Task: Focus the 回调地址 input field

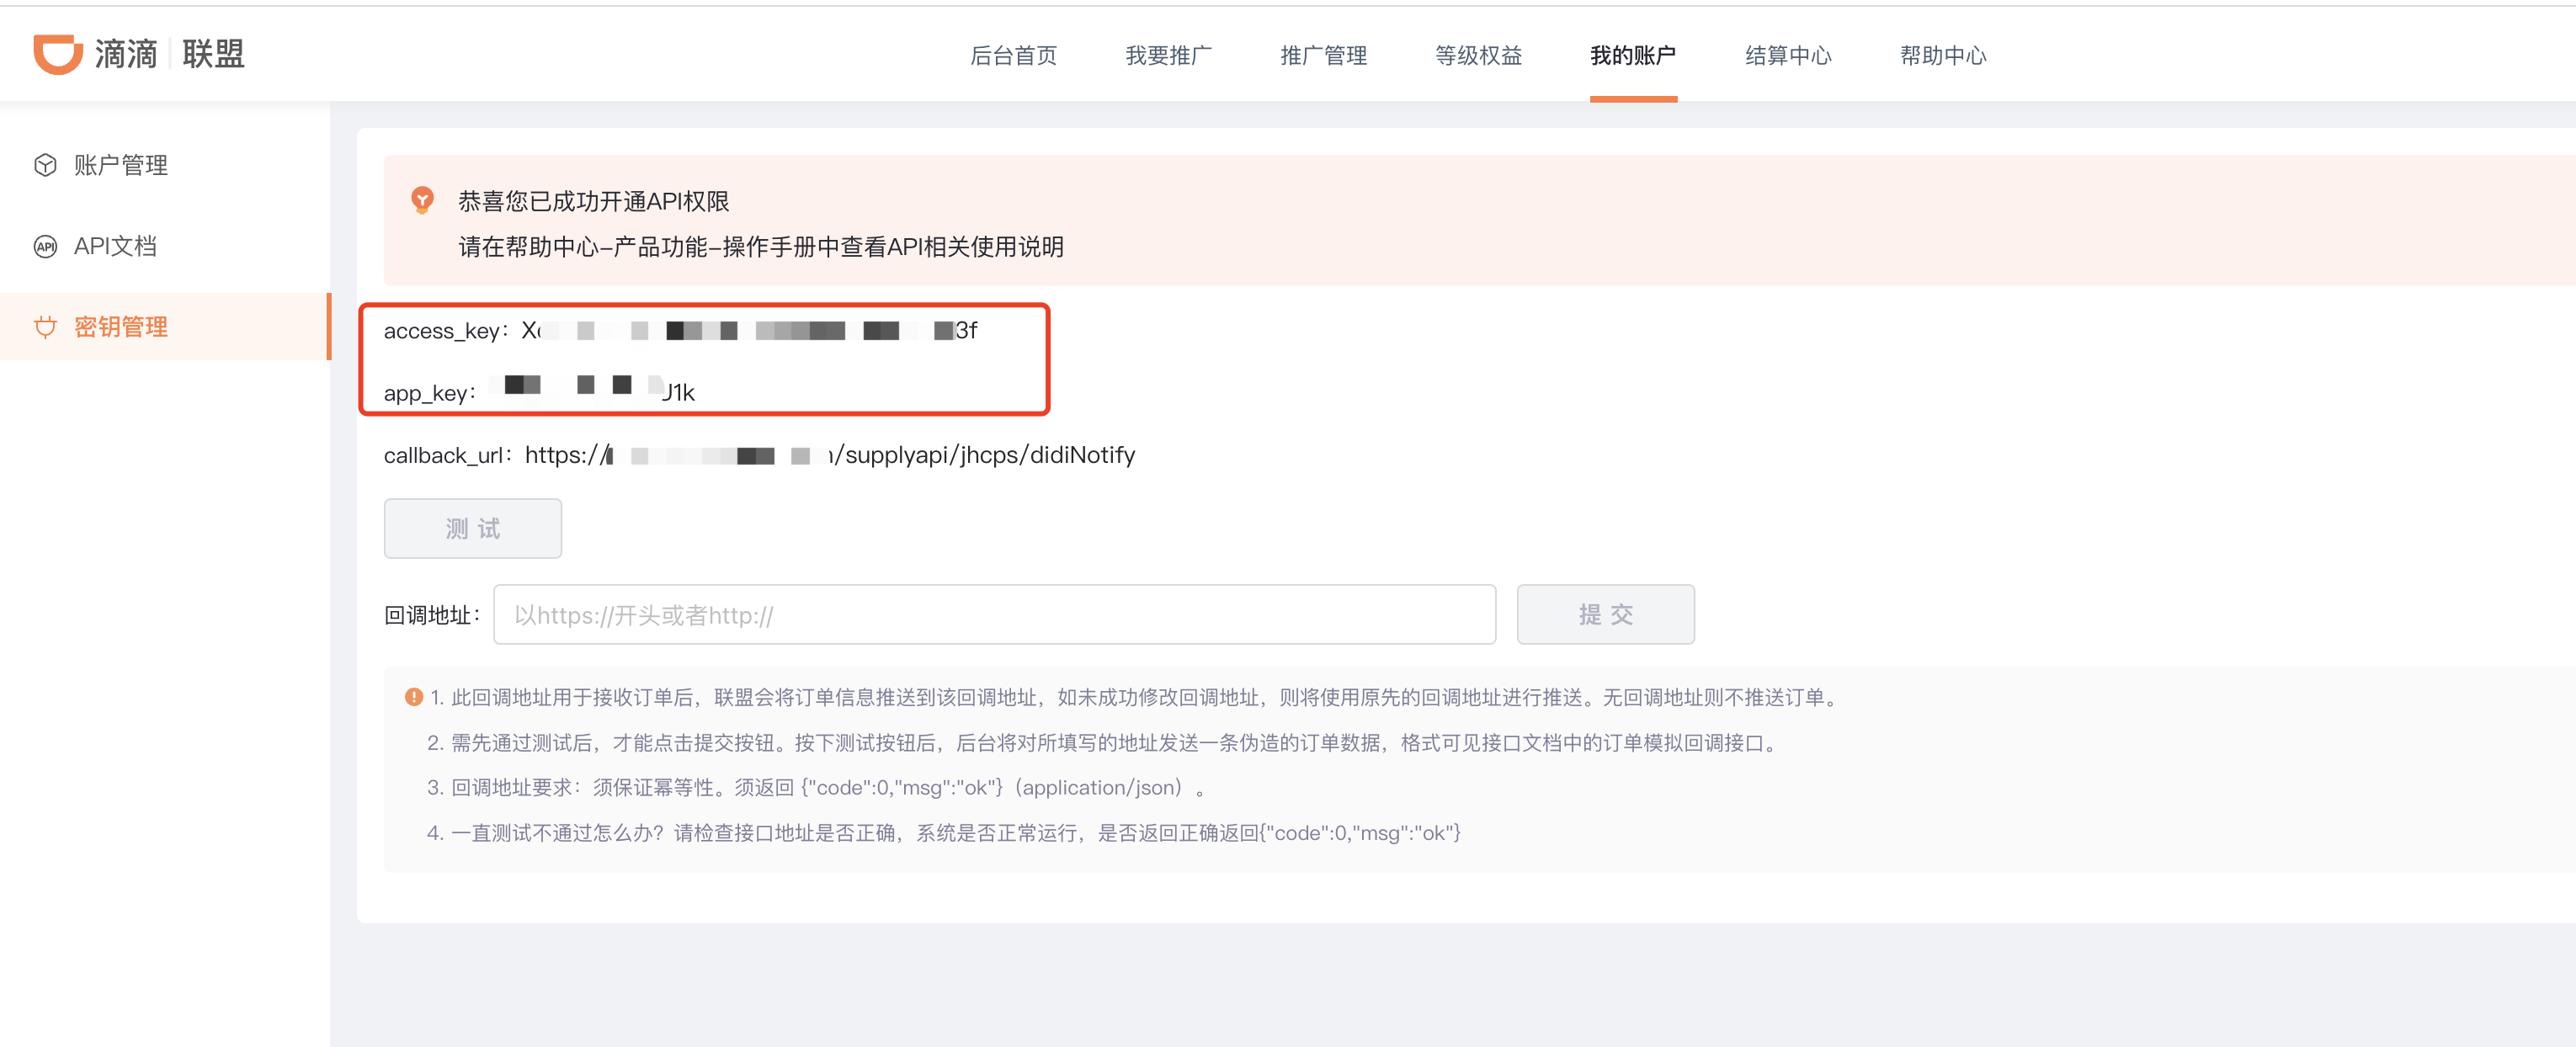Action: (x=994, y=615)
